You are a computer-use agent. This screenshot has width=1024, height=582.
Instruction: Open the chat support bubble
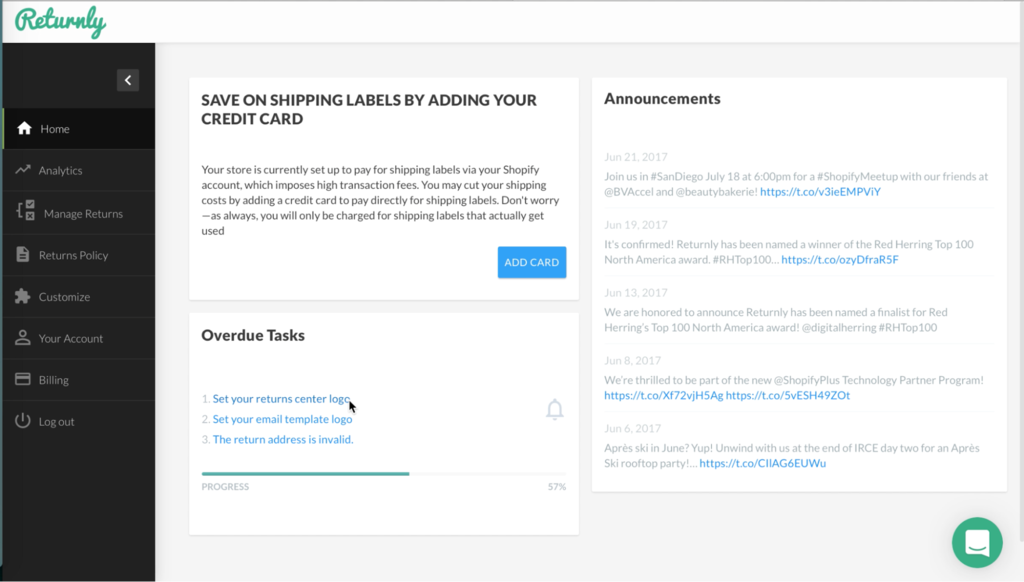[977, 542]
